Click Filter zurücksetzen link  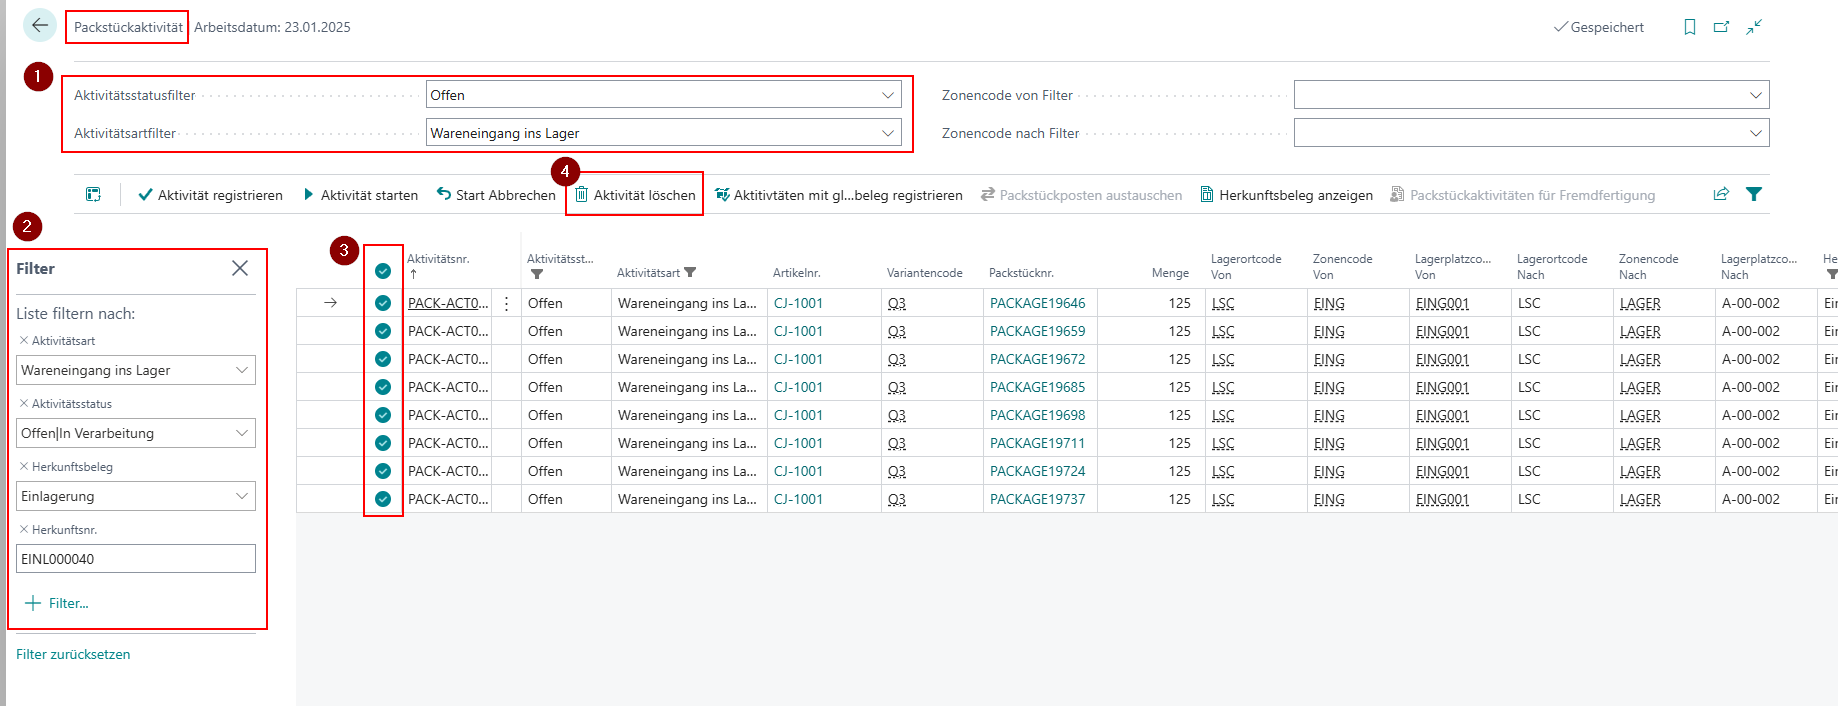pos(73,654)
